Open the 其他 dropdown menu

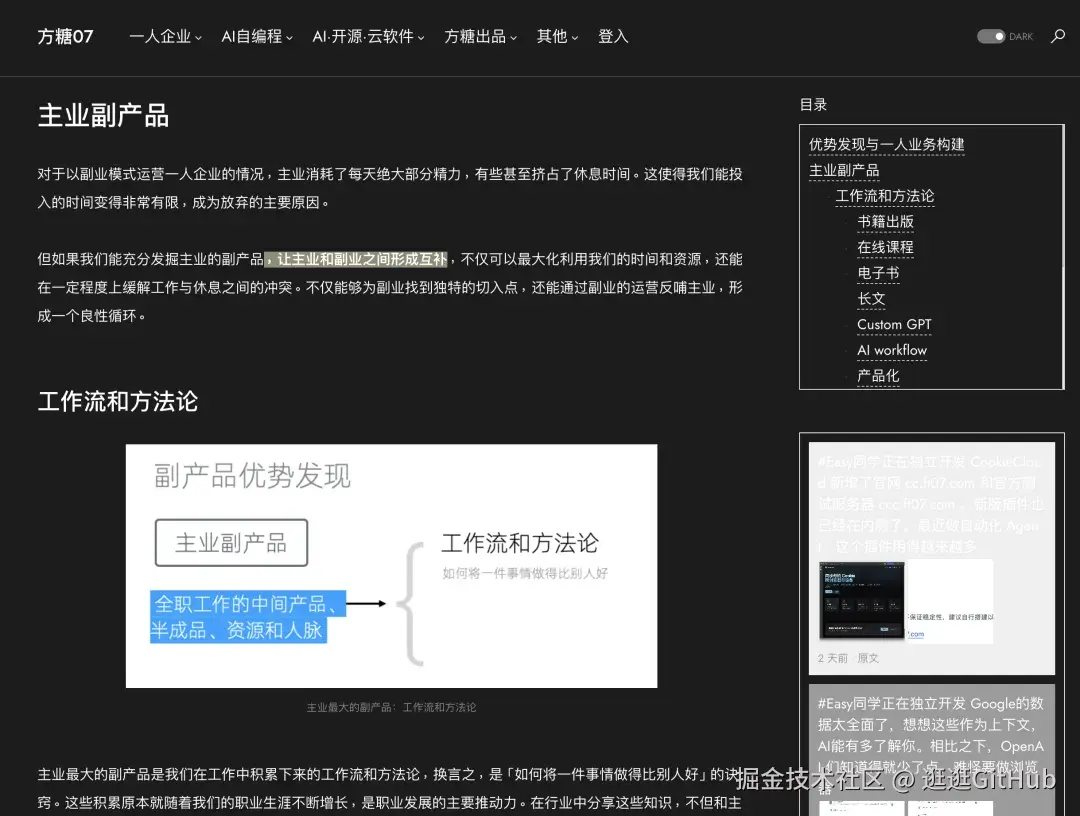click(x=557, y=36)
